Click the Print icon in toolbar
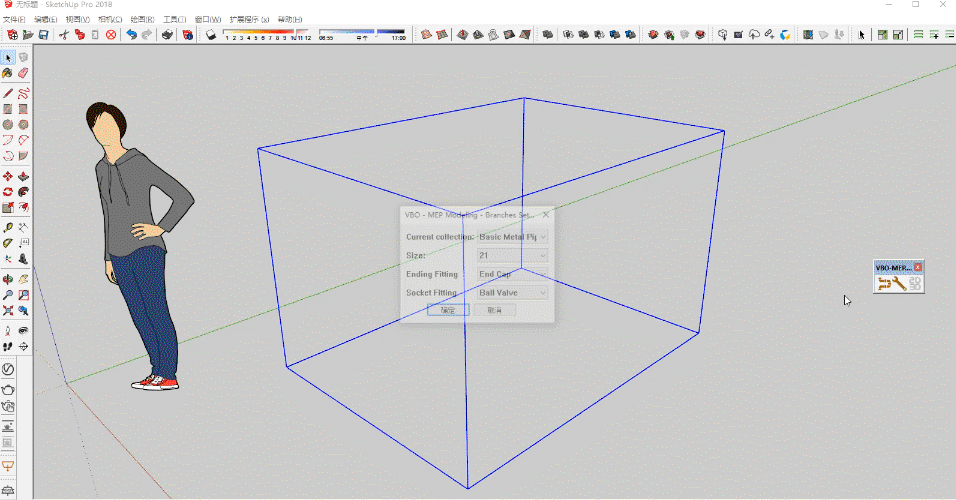The width and height of the screenshot is (956, 500). tap(165, 35)
